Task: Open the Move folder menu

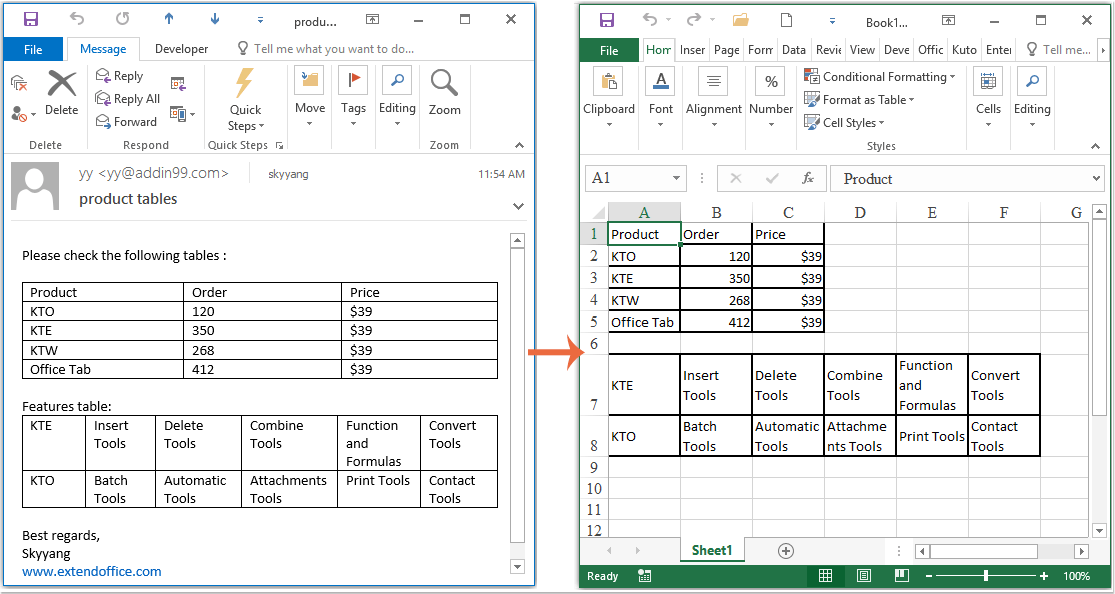Action: pos(309,98)
